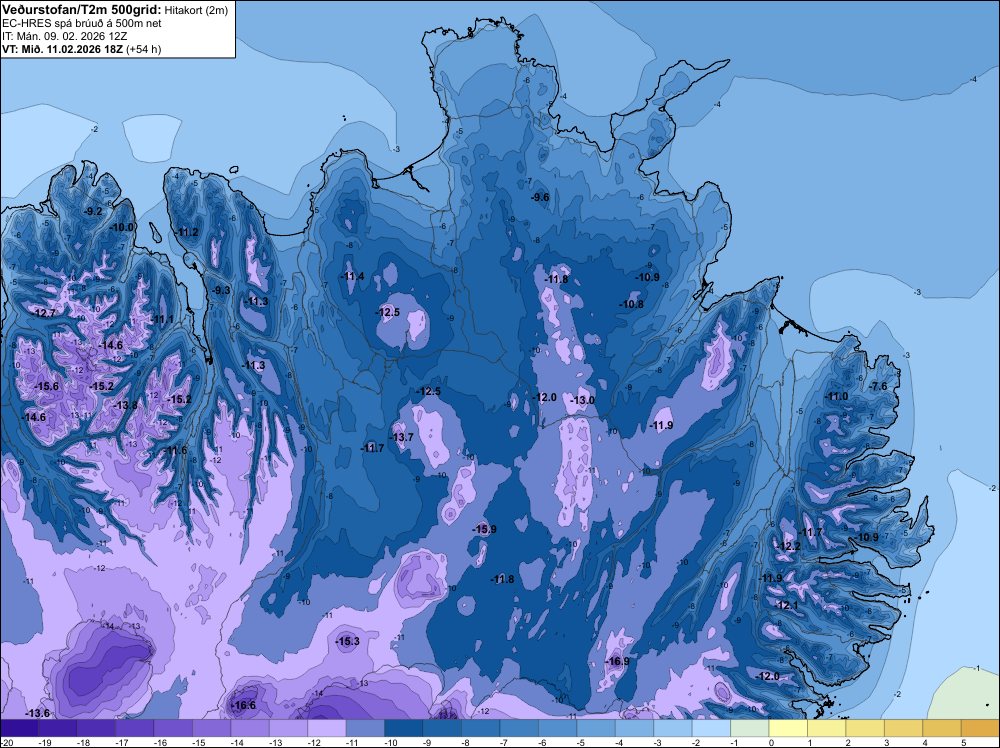Click the title "Veðurstofan/T2m 500grid: Hitakort (2m)"

114,9
